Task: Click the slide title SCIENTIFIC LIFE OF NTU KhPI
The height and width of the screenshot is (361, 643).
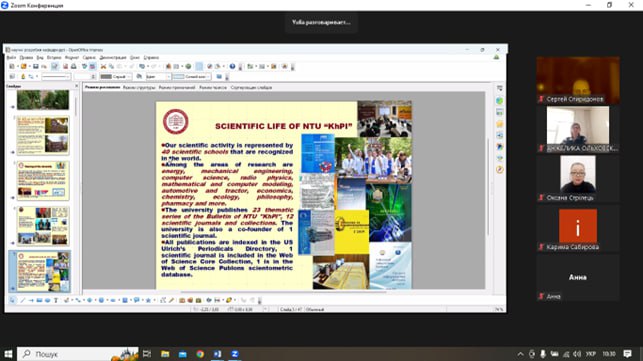Action: (x=283, y=126)
